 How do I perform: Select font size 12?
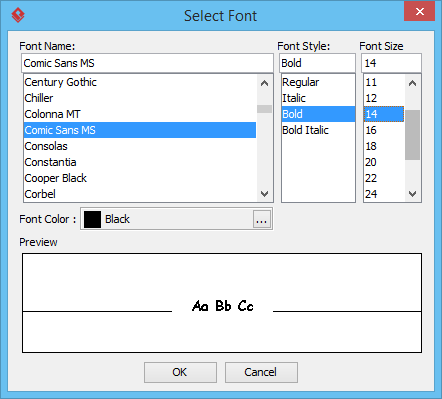click(x=384, y=98)
